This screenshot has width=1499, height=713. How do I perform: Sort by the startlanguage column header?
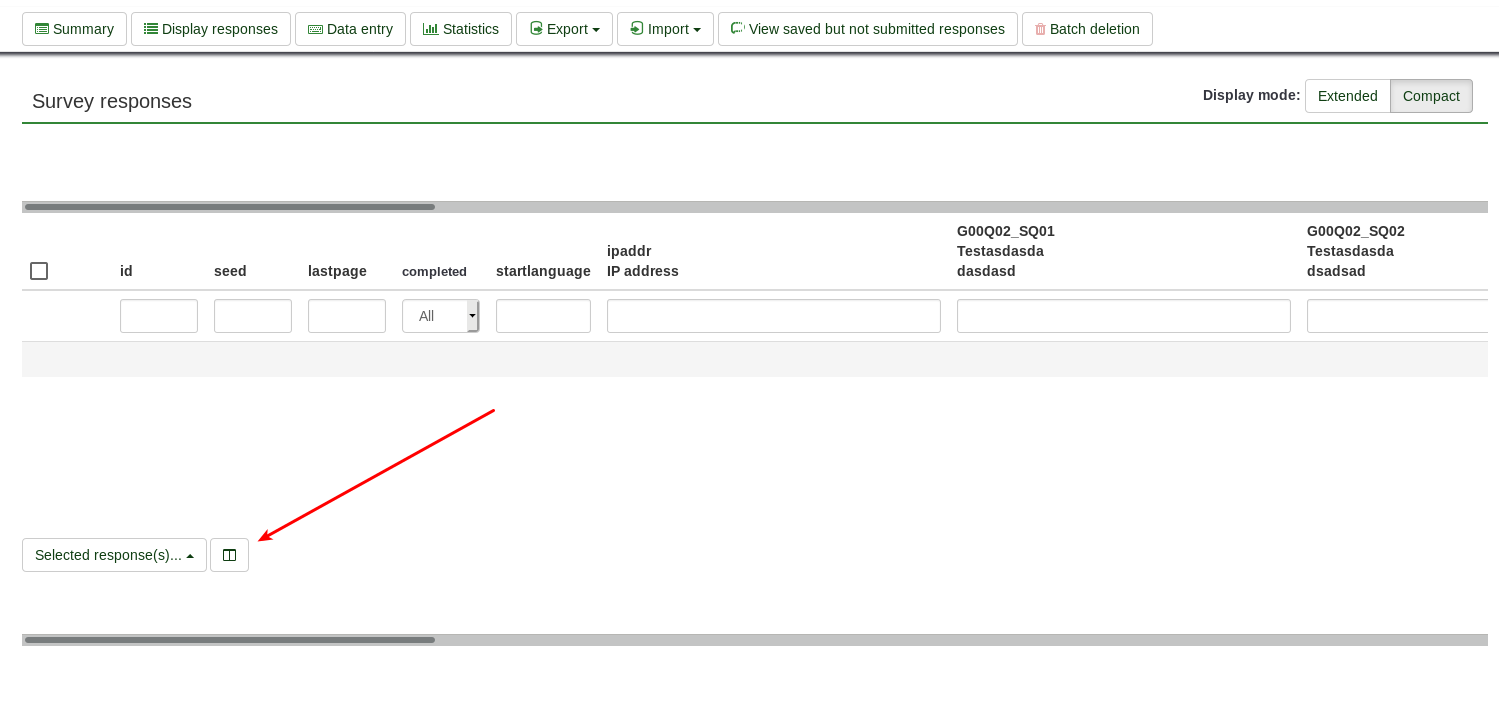click(543, 271)
